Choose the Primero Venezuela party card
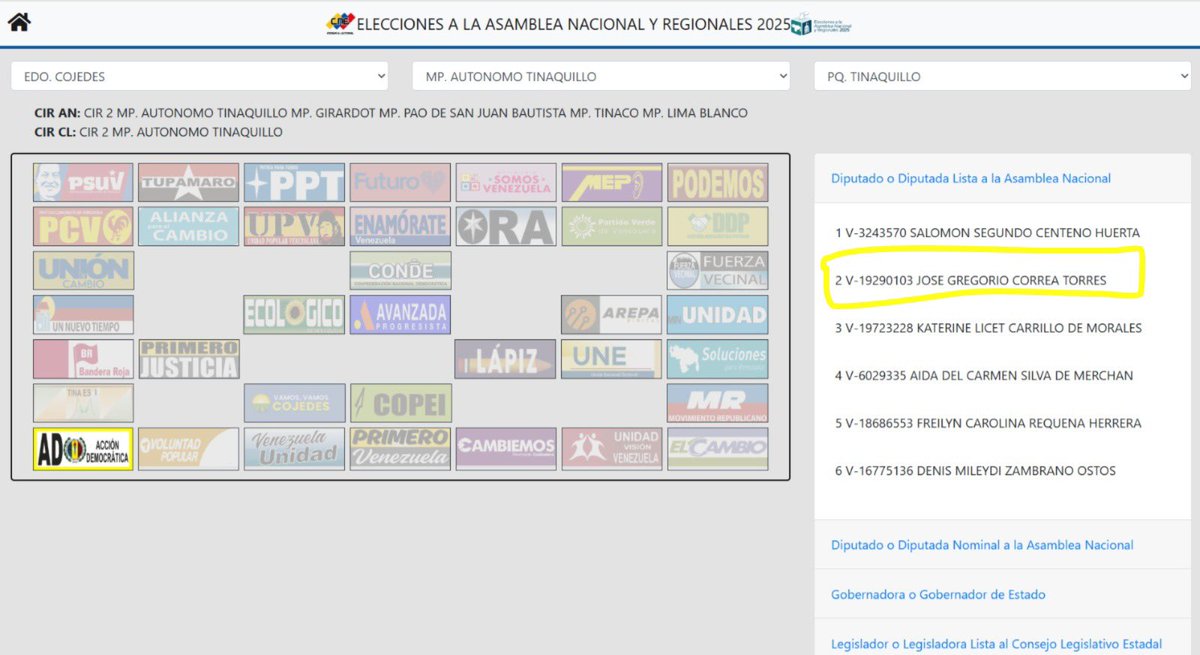The width and height of the screenshot is (1200, 655). pos(400,448)
